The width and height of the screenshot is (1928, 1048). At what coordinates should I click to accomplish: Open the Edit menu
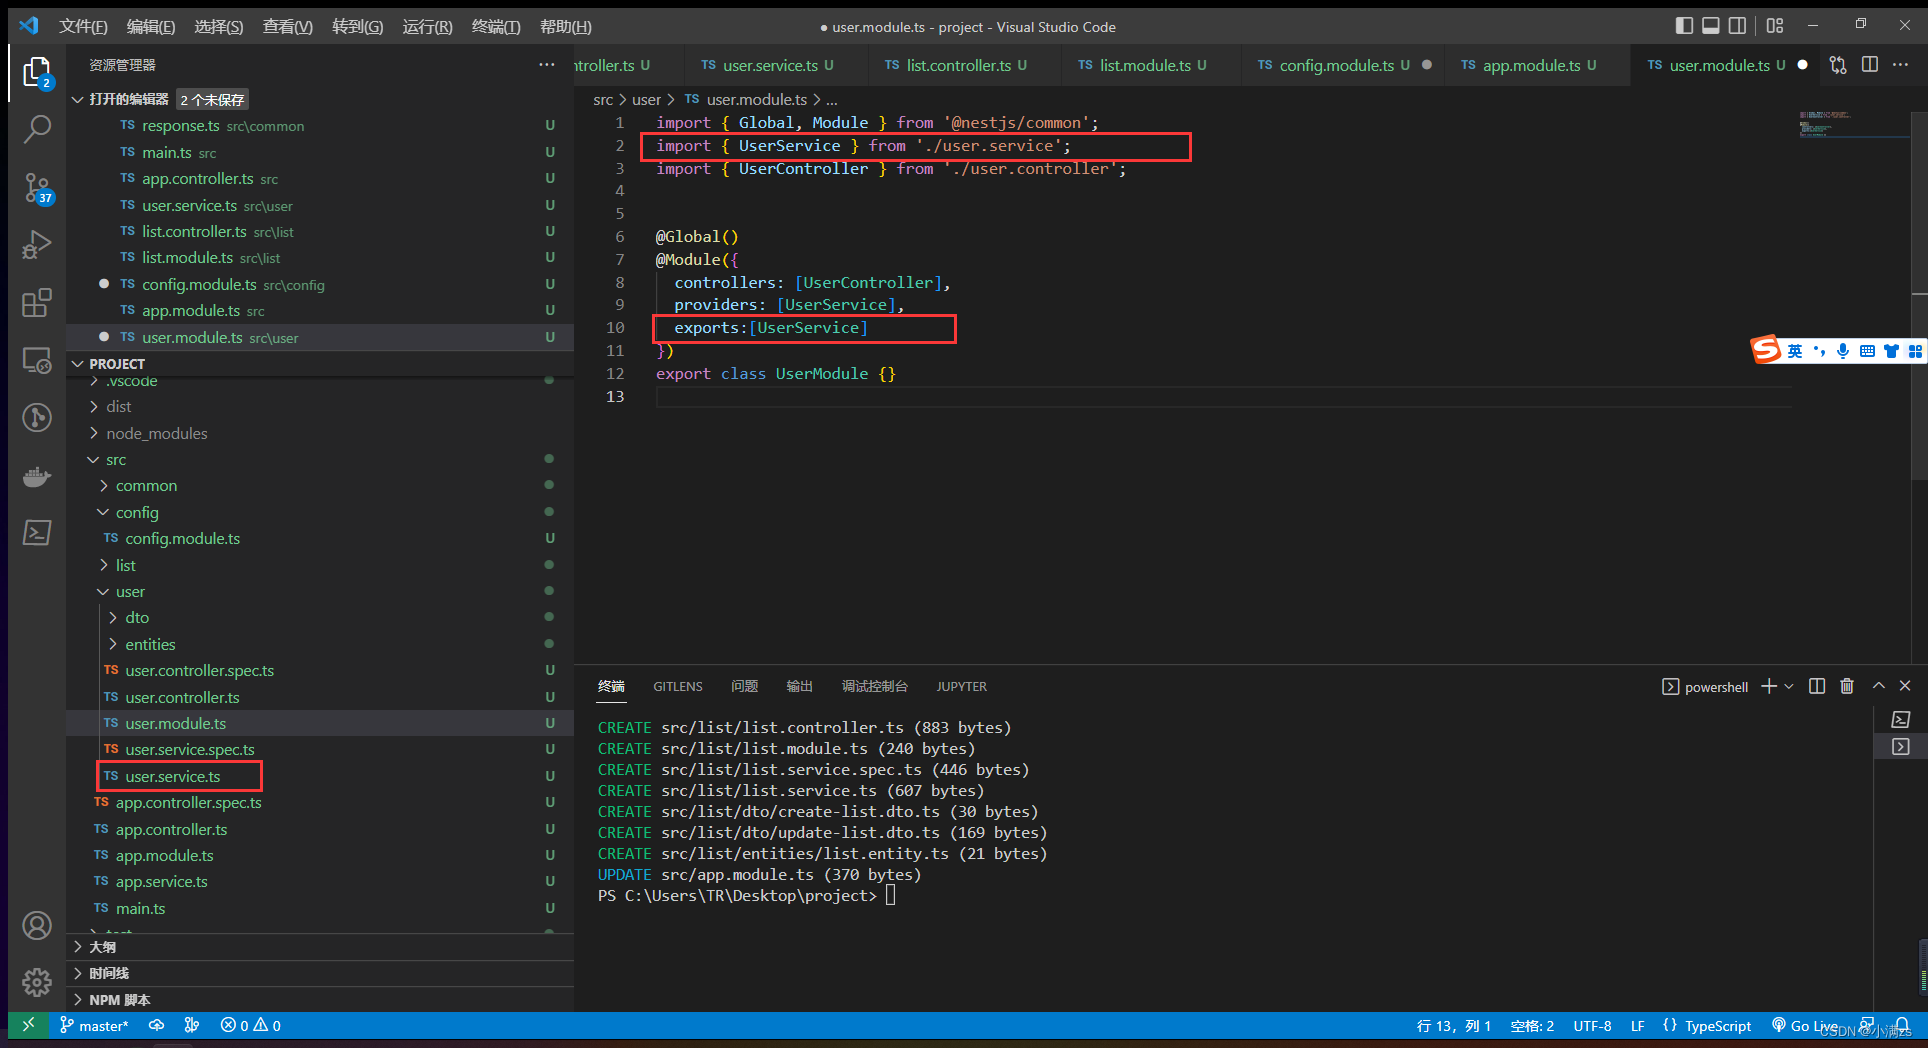[x=150, y=26]
